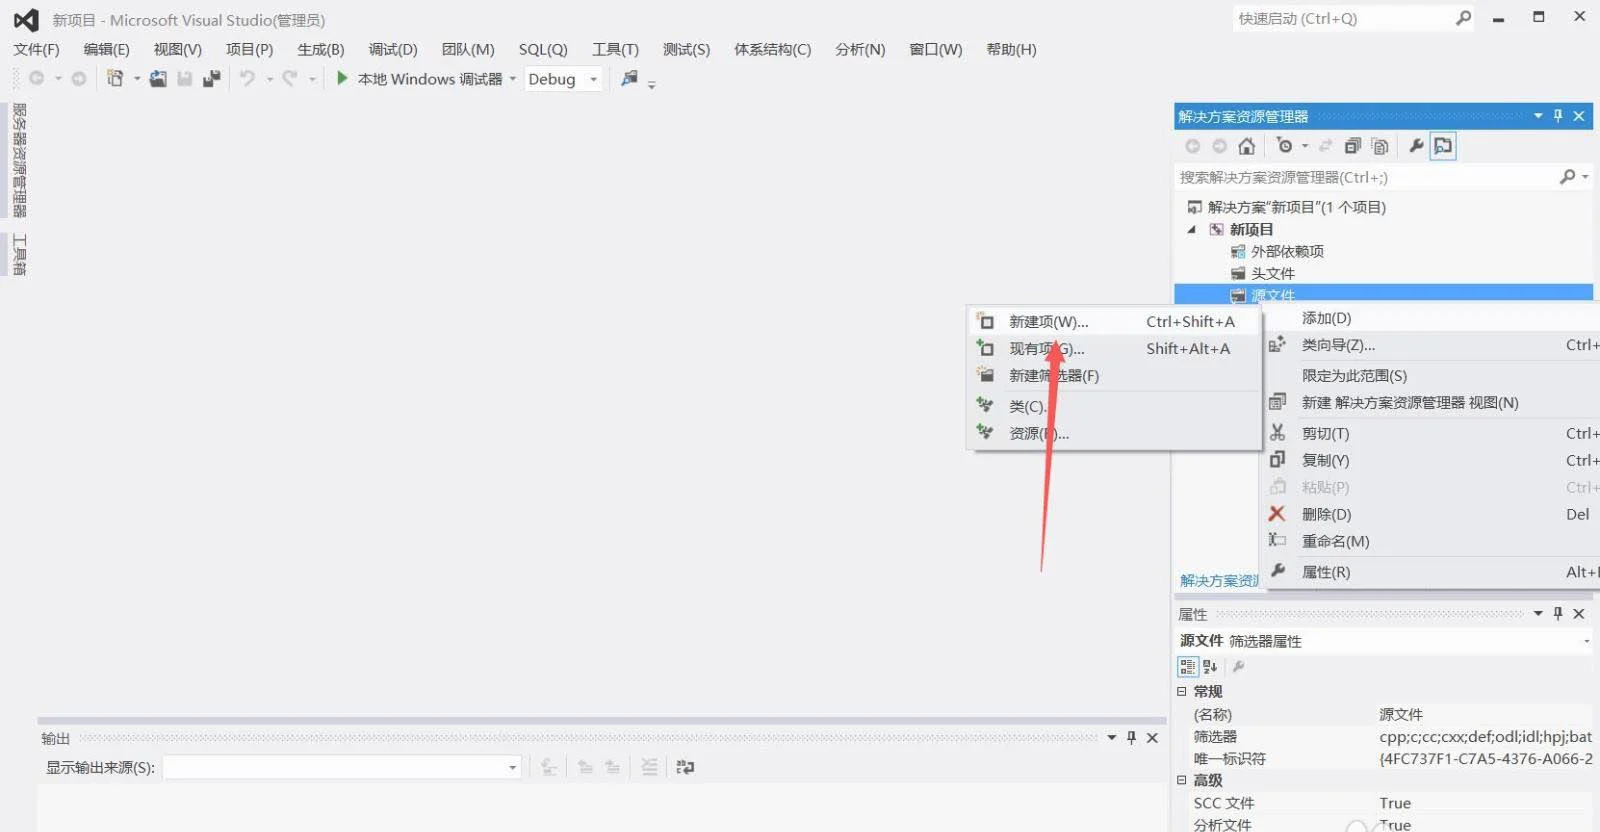Start debugging with the green play icon
The width and height of the screenshot is (1600, 832).
click(x=342, y=78)
